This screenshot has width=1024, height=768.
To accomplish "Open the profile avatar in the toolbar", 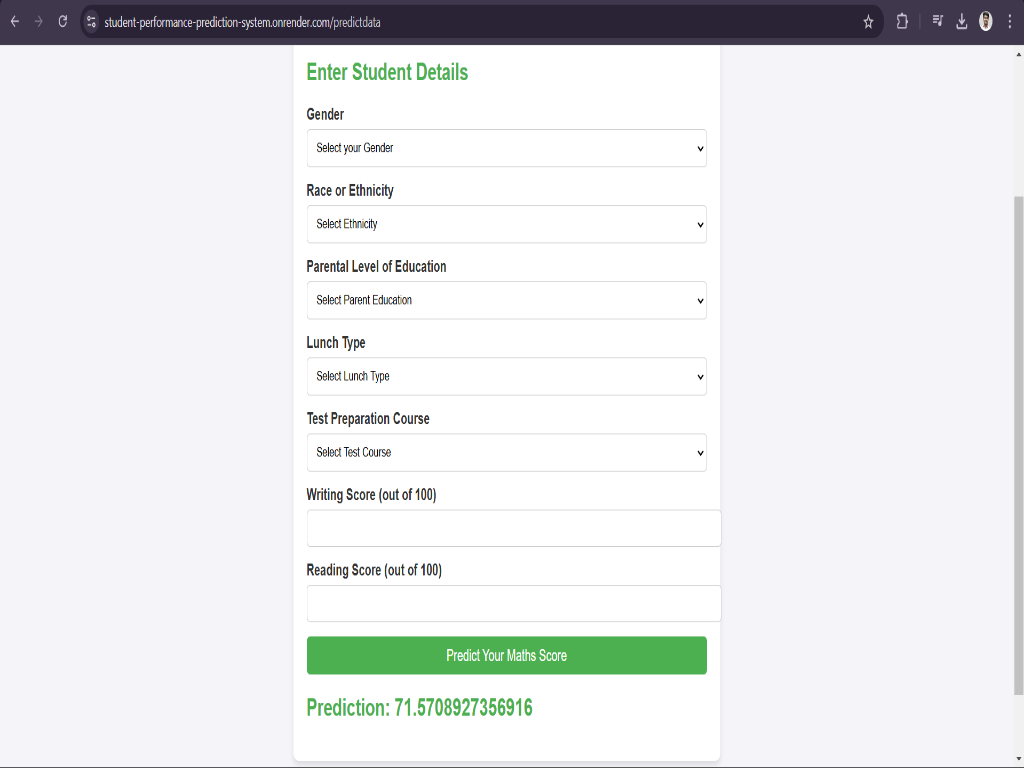I will [x=985, y=22].
